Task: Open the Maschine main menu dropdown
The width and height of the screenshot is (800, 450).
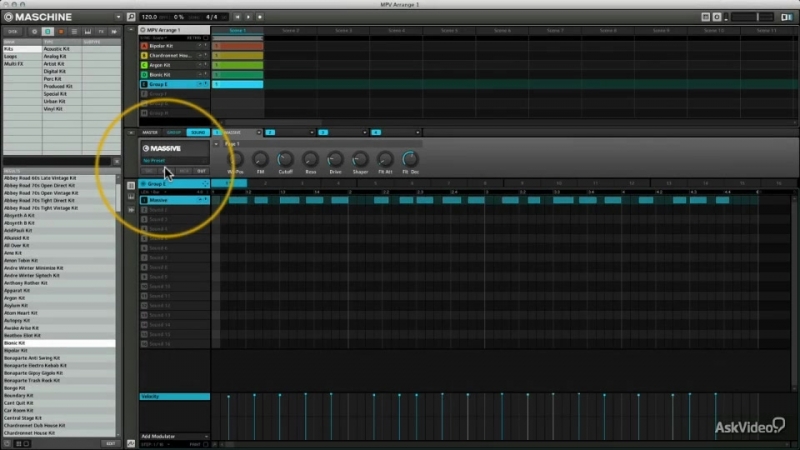Action: click(x=118, y=17)
